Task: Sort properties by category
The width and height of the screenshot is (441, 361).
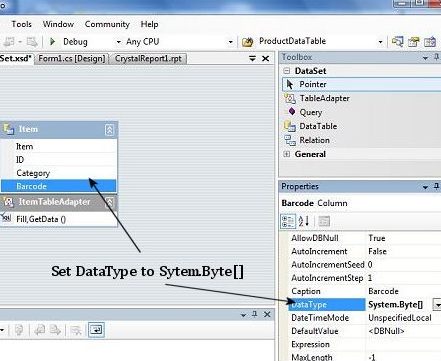Action: point(288,221)
